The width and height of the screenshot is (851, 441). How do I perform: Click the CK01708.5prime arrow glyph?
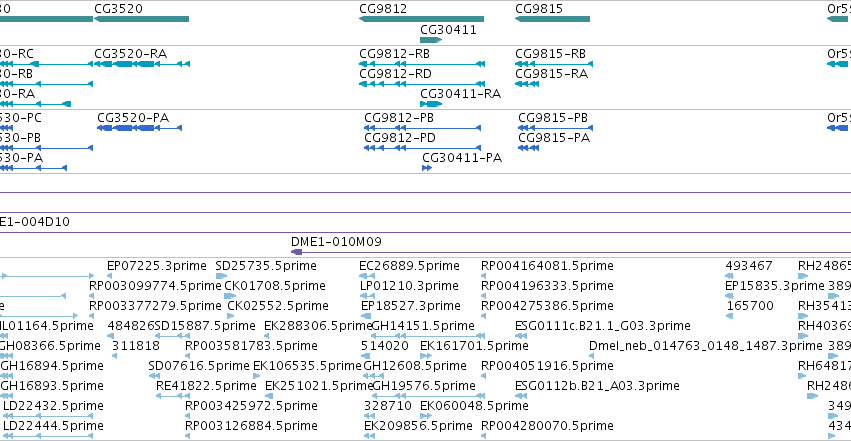[230, 296]
